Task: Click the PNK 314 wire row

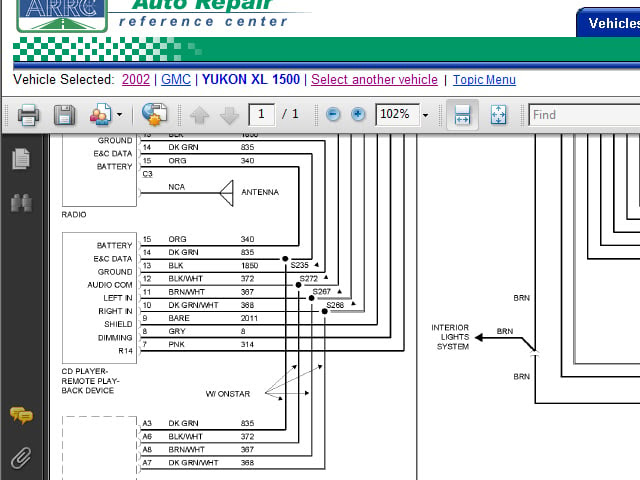Action: tap(211, 344)
